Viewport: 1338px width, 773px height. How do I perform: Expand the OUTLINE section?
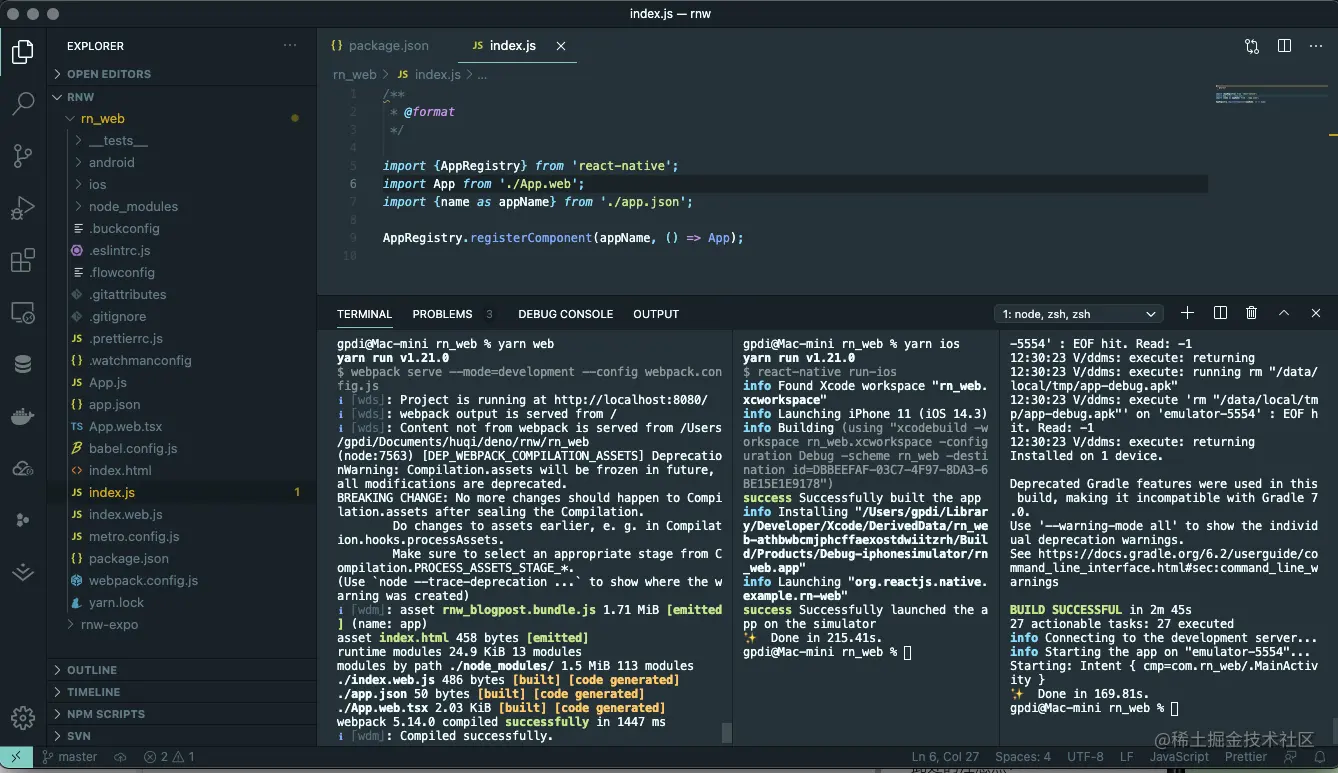[182, 670]
